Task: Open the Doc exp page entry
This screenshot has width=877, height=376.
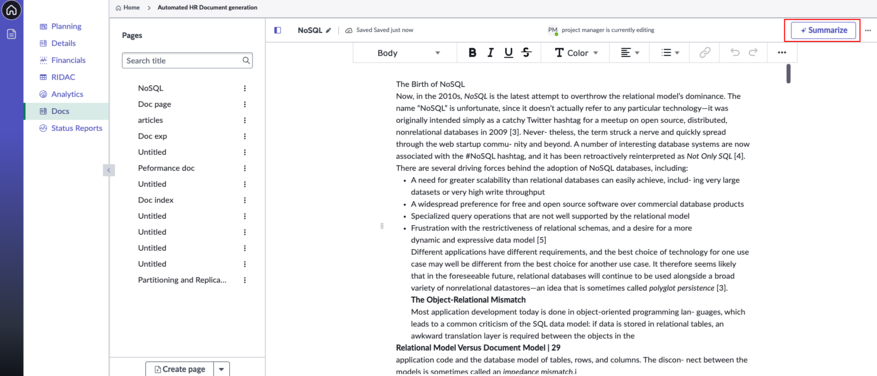Action: 153,136
